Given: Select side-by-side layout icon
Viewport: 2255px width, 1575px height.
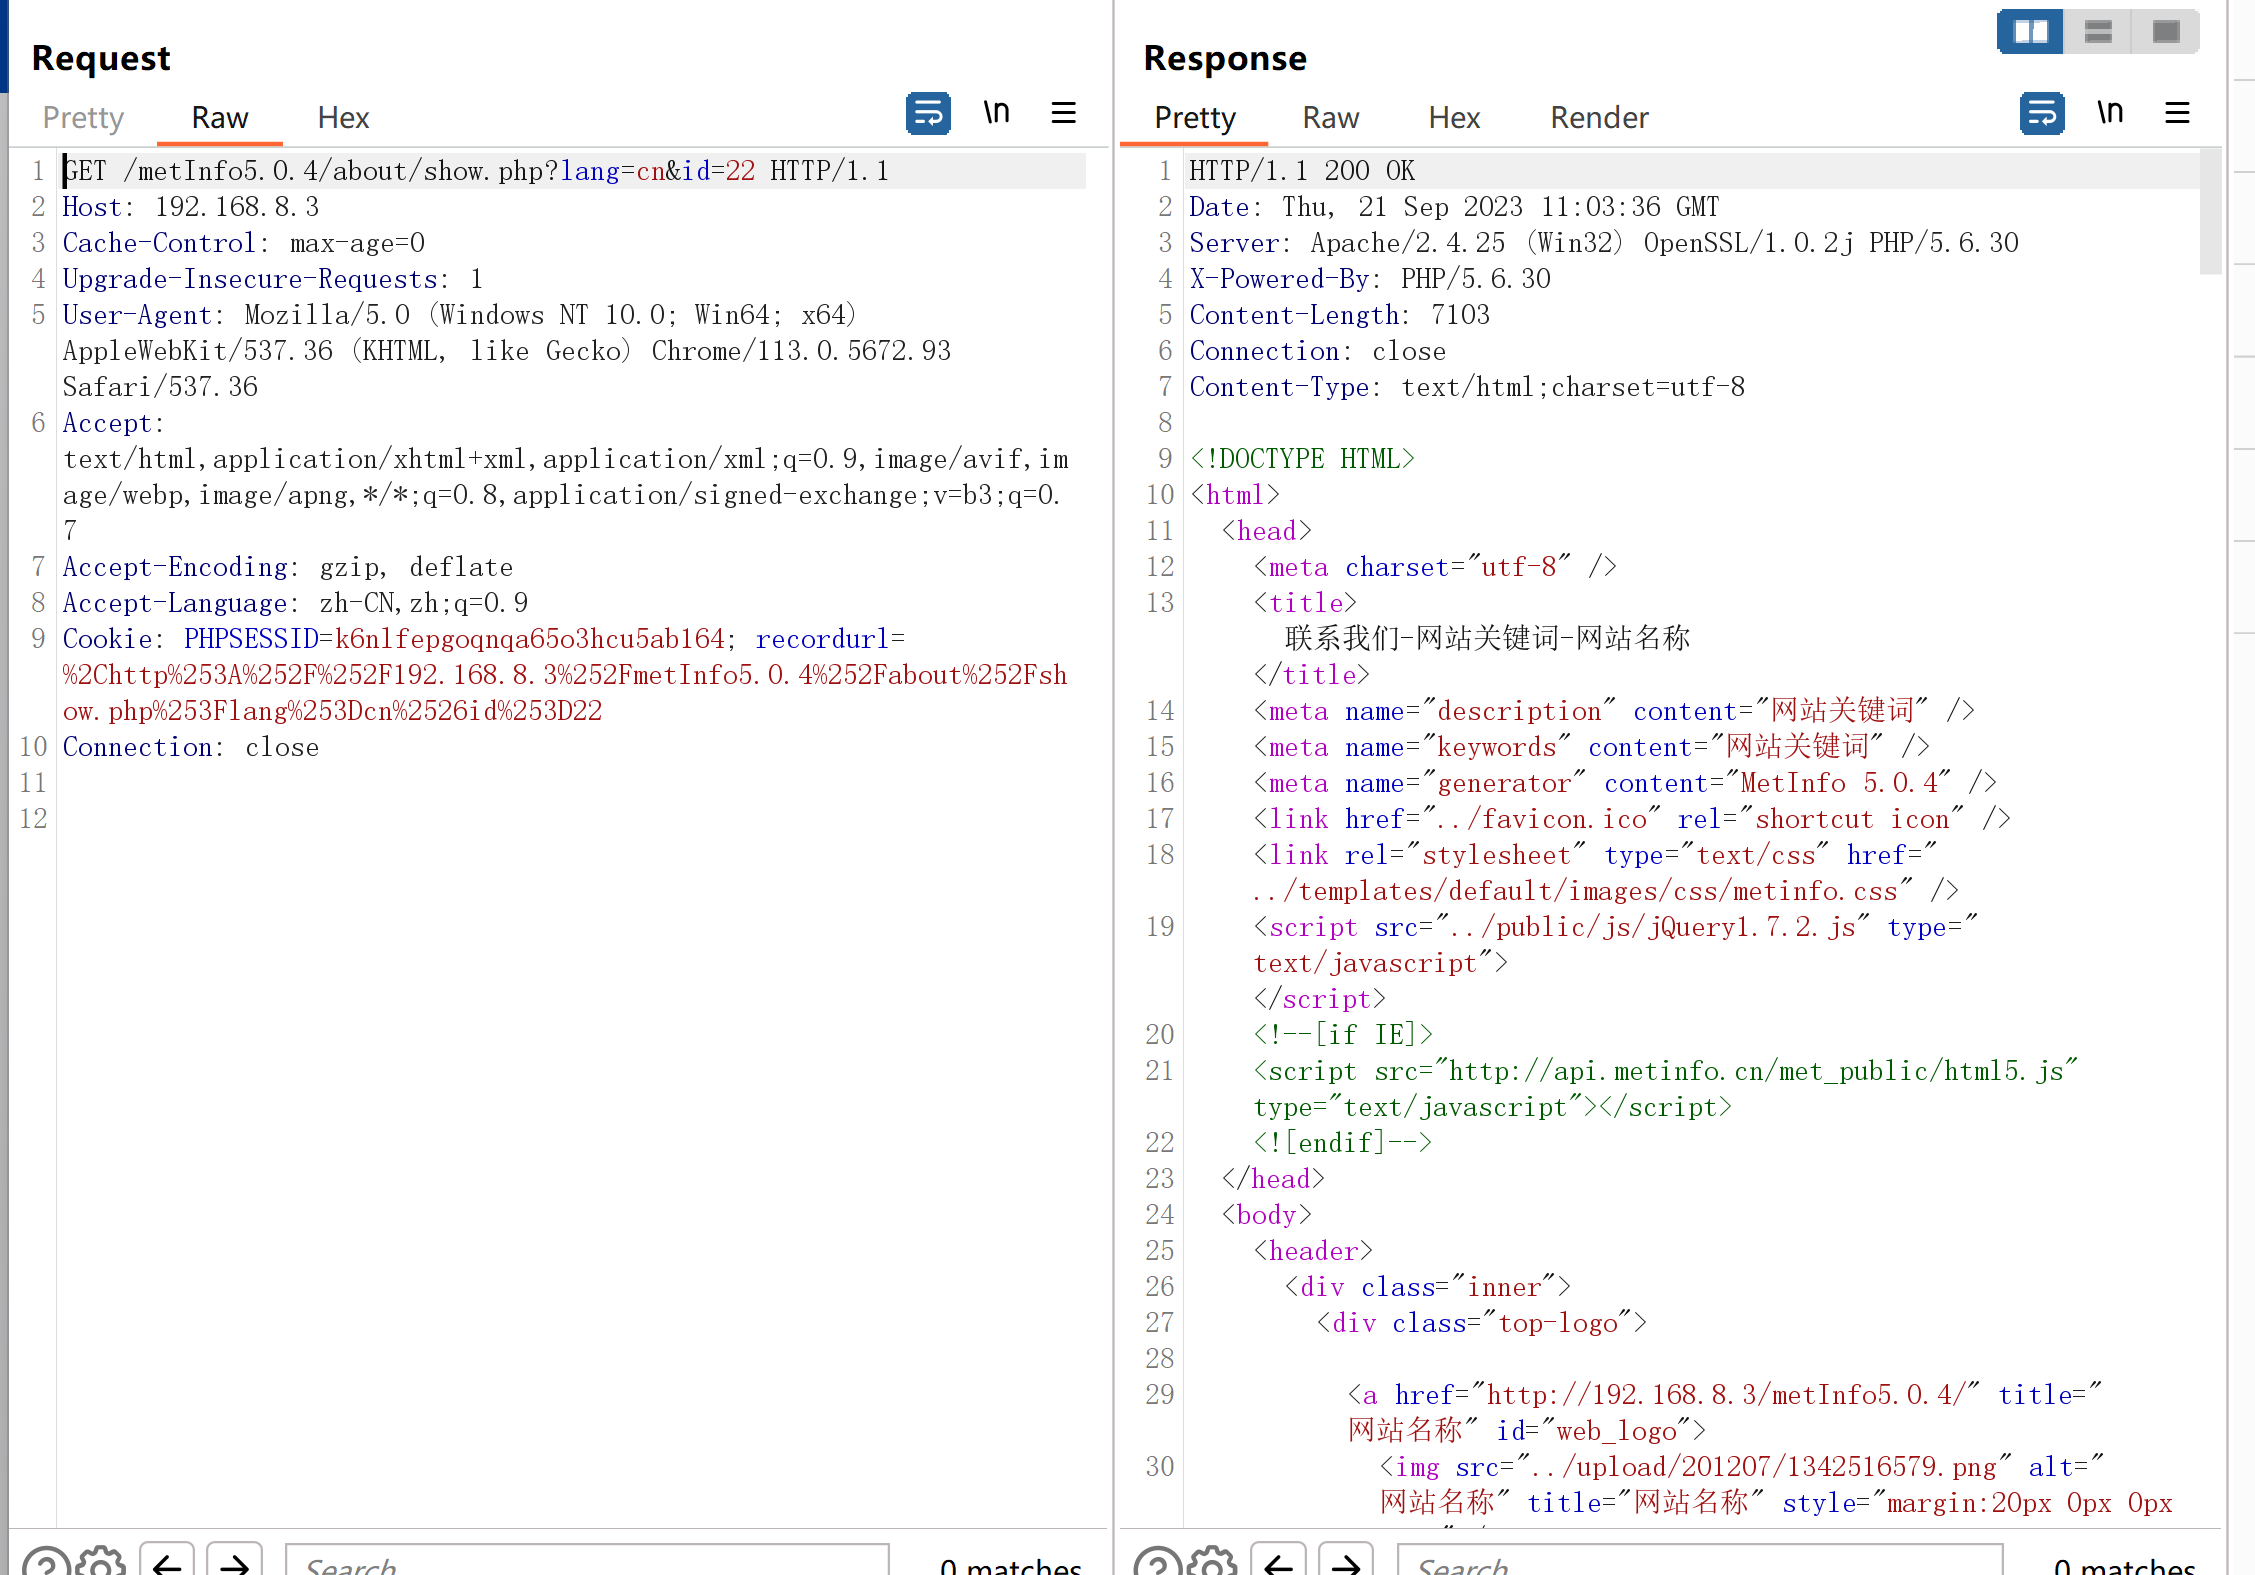Looking at the screenshot, I should (x=2030, y=32).
